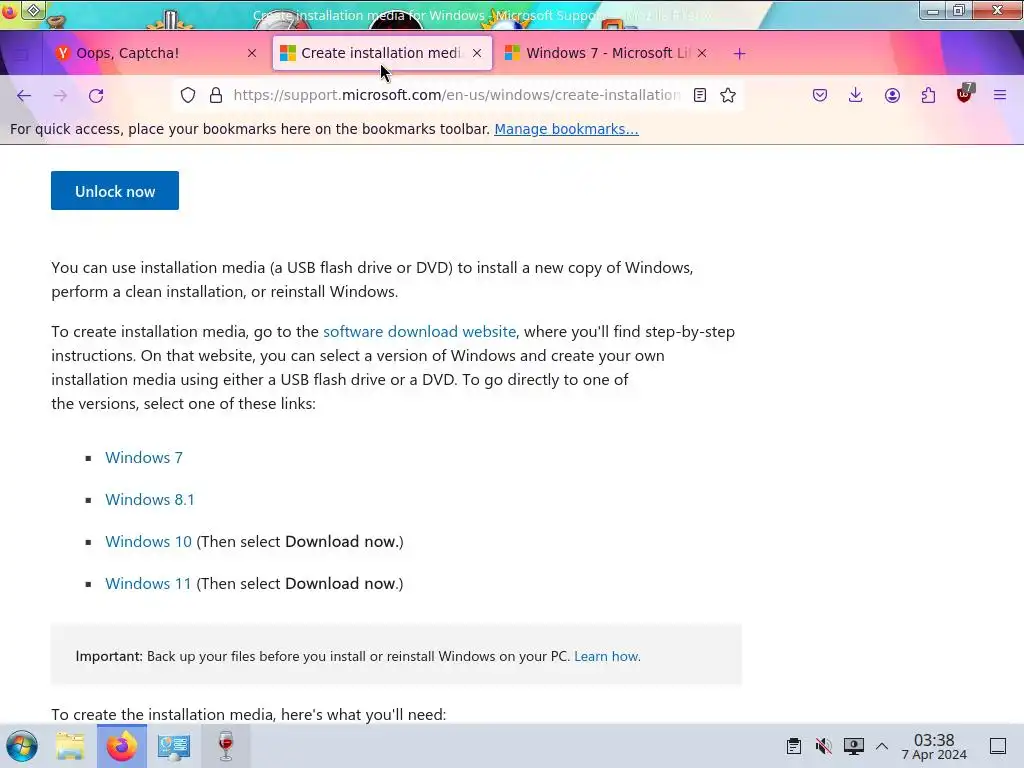Click the Manage bookmarks link
Image resolution: width=1024 pixels, height=768 pixels.
click(566, 129)
